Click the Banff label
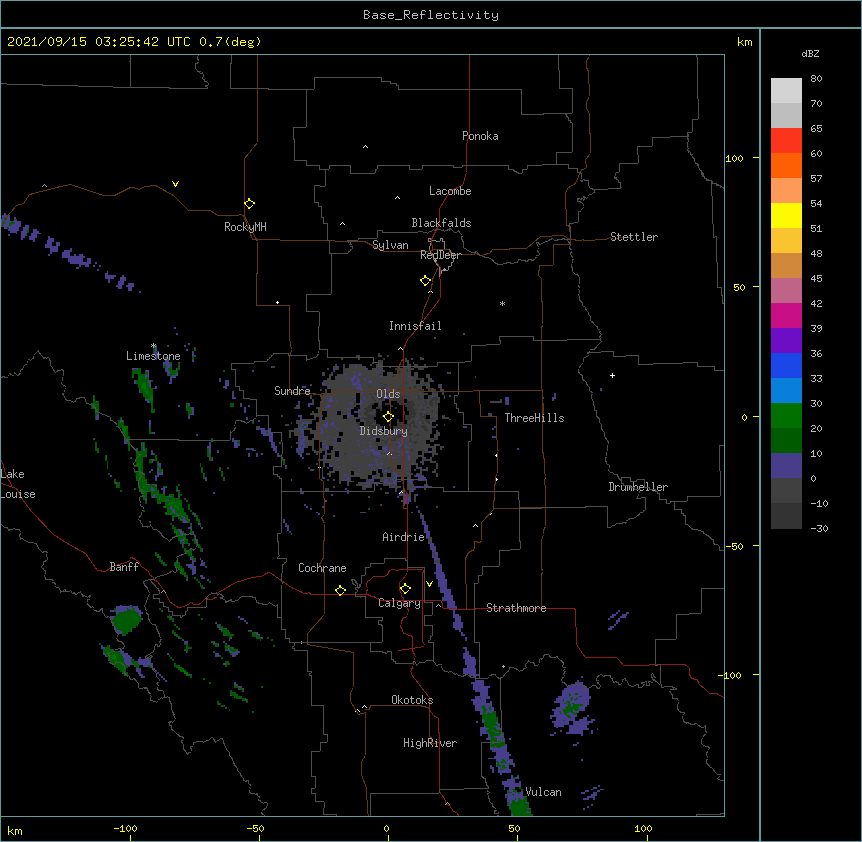Screen dimensions: 862x842 (x=124, y=567)
